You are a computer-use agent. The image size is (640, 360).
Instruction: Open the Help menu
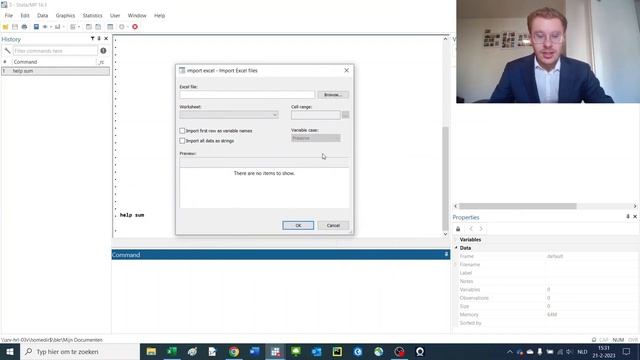160,16
